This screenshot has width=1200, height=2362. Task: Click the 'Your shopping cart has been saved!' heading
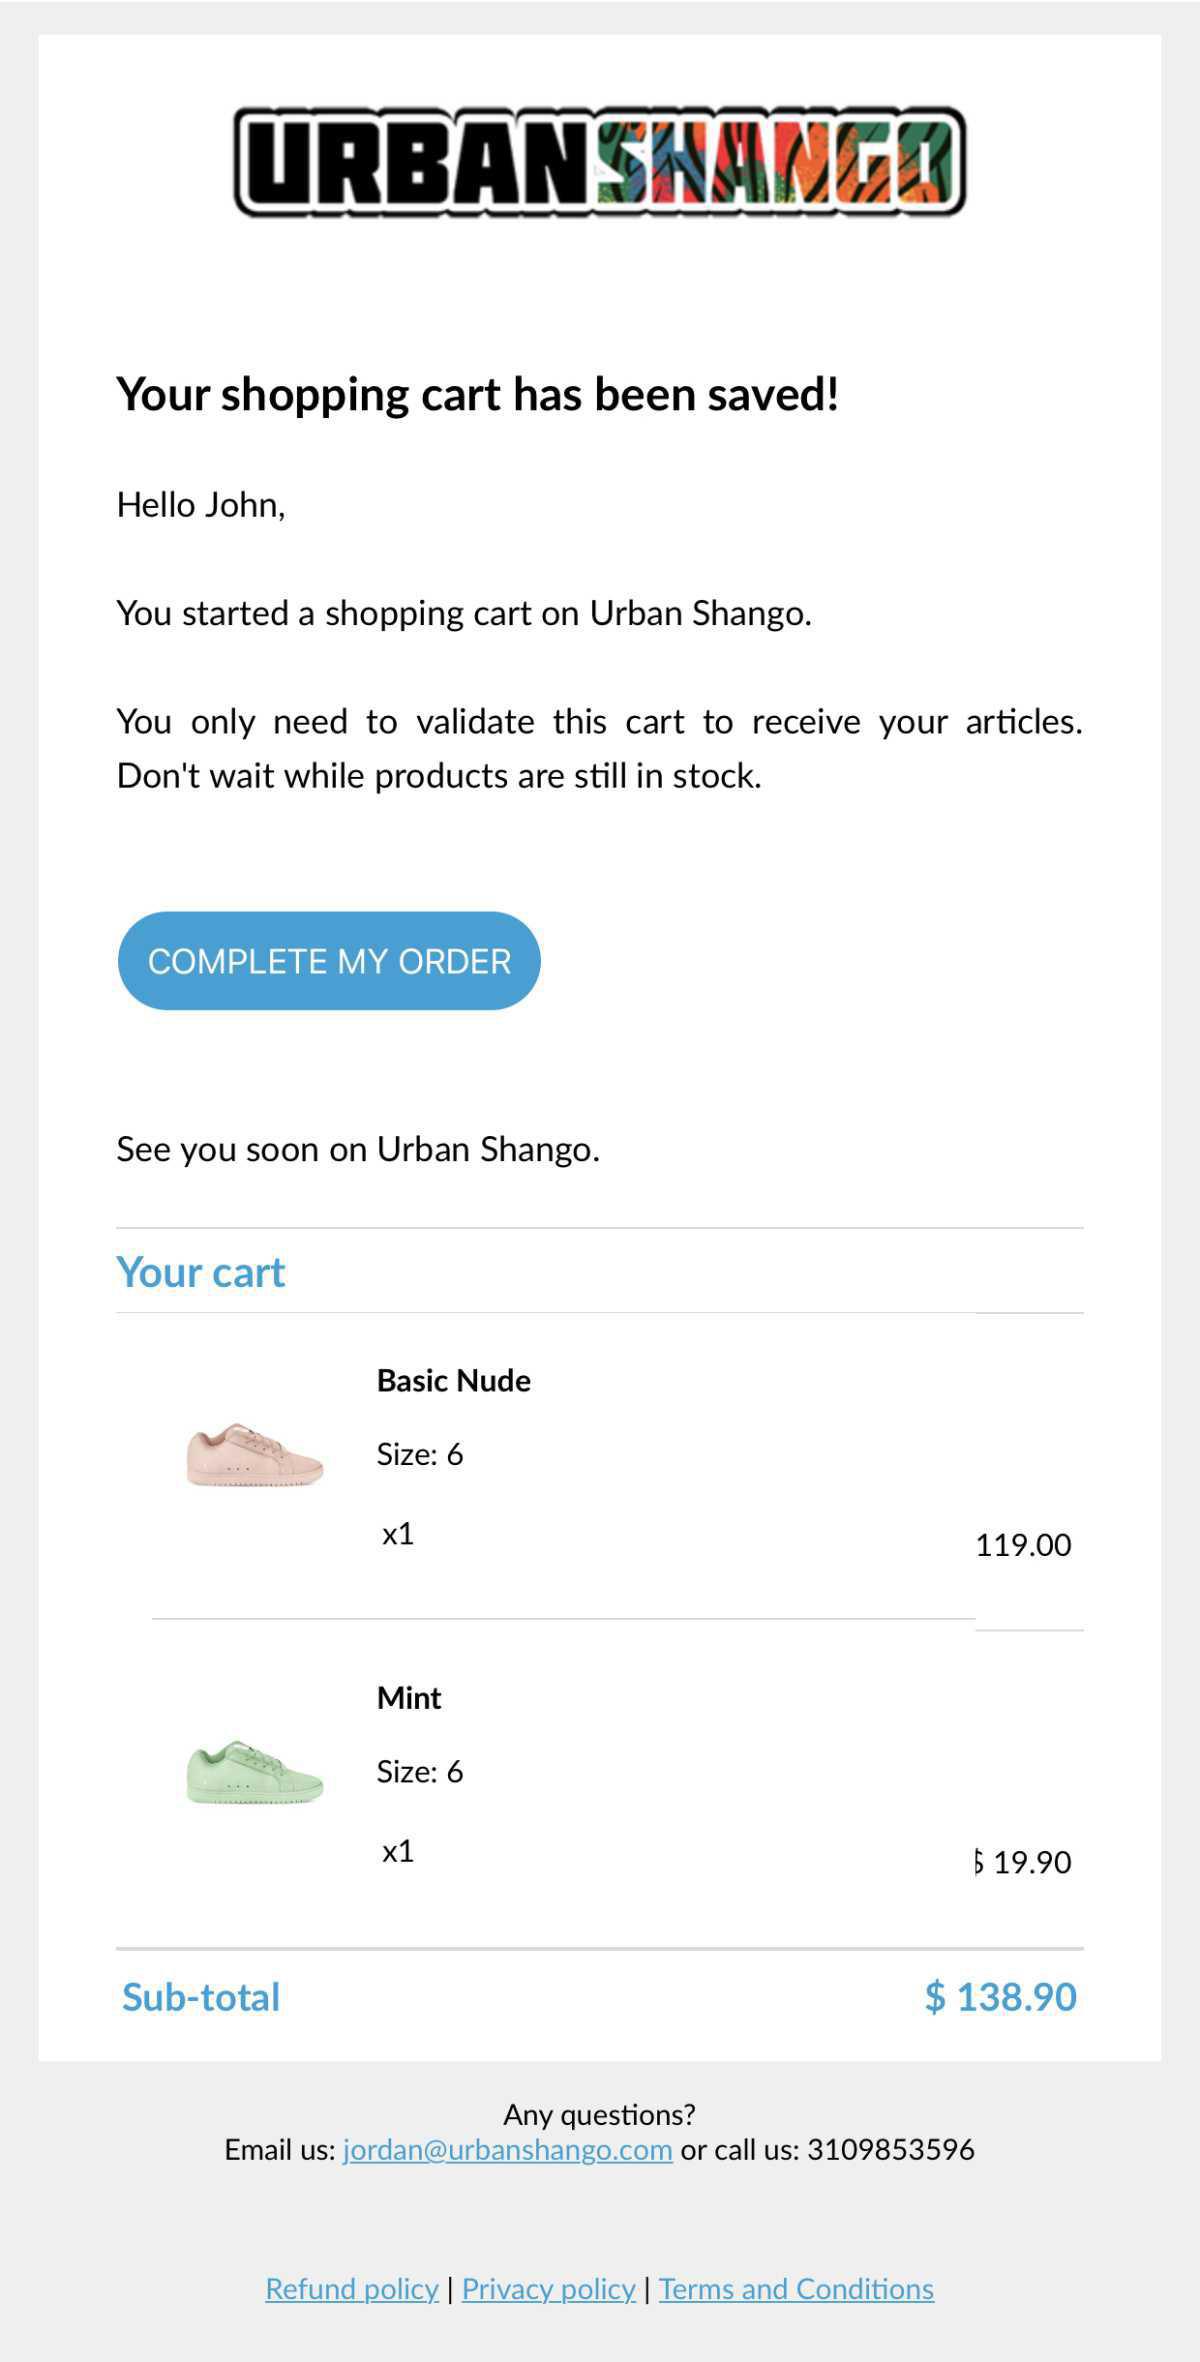coord(477,394)
